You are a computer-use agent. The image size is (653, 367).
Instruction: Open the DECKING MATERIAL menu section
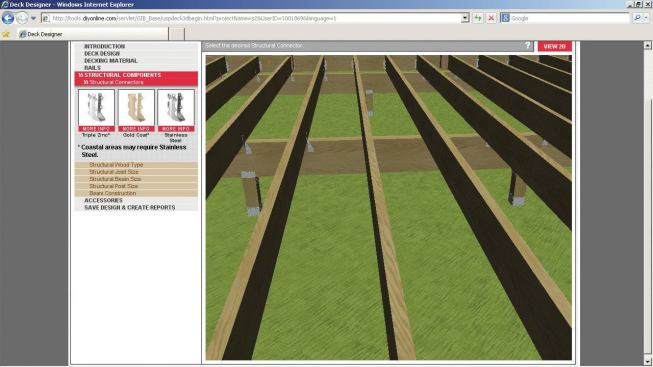111,60
